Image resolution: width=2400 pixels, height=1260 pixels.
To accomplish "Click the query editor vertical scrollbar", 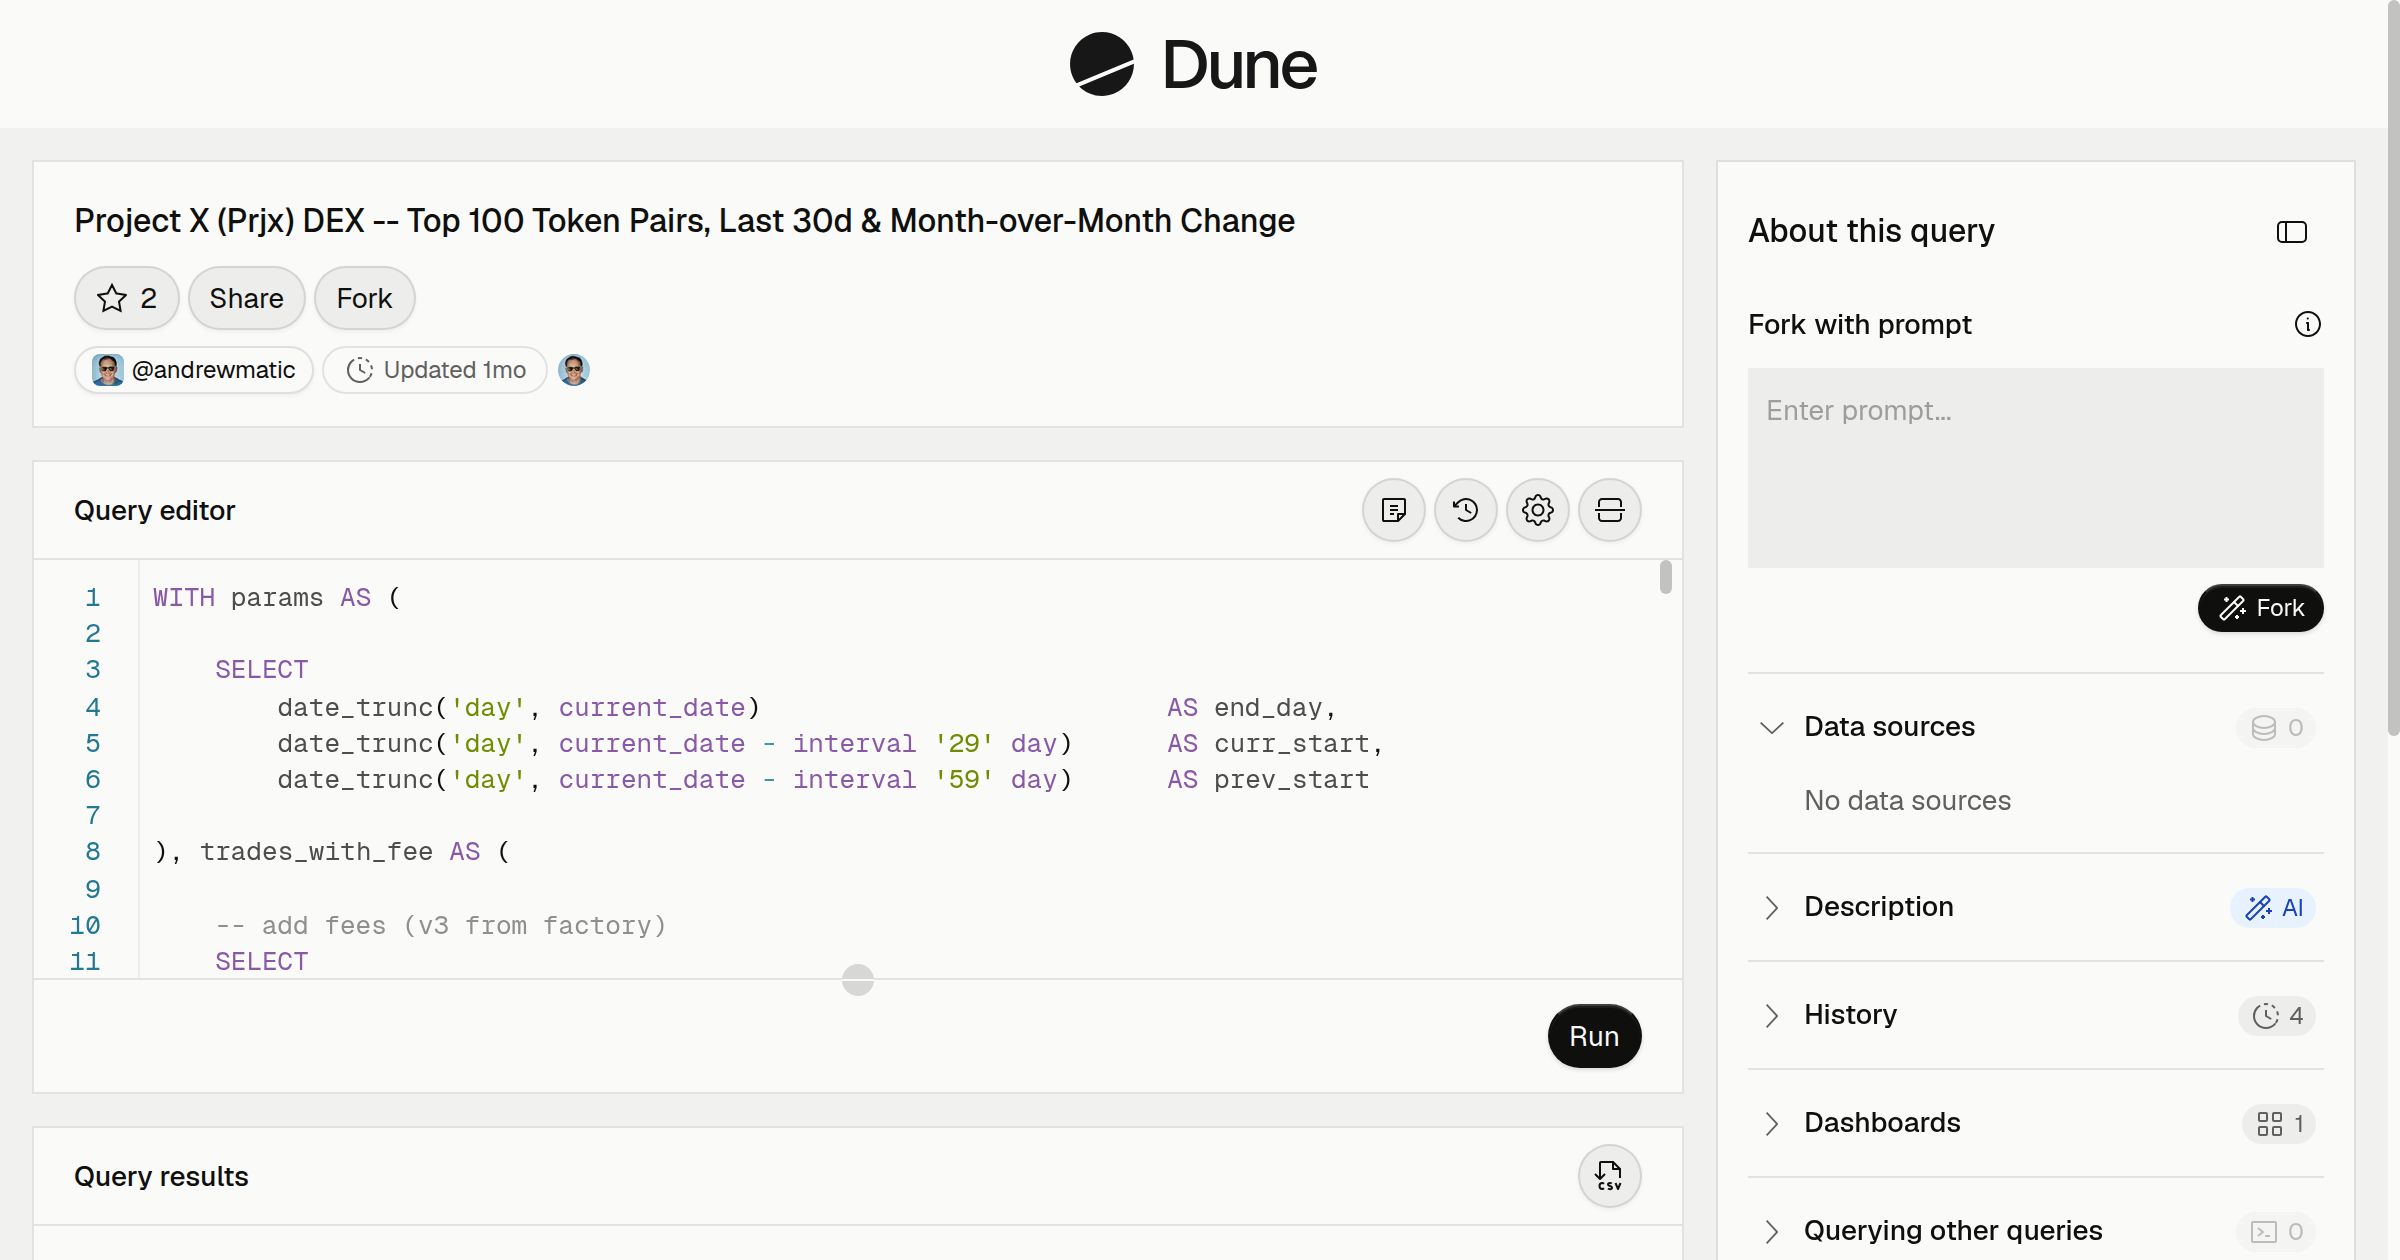I will click(x=1665, y=577).
